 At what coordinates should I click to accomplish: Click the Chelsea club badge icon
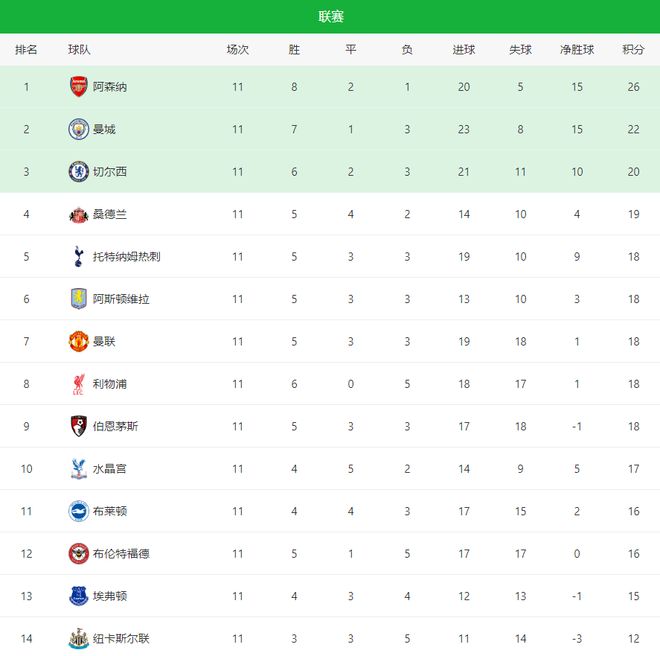pos(78,172)
